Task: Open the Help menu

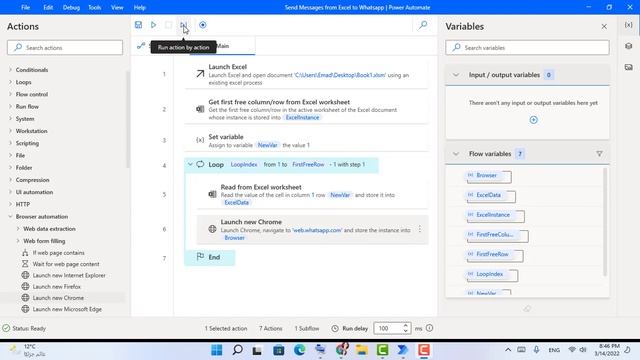Action: click(140, 7)
